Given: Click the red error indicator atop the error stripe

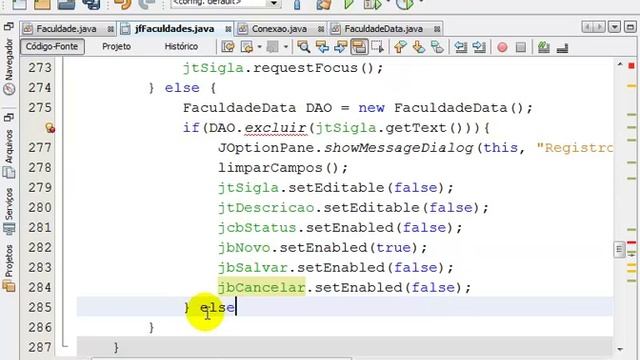Looking at the screenshot, I should pos(631,66).
